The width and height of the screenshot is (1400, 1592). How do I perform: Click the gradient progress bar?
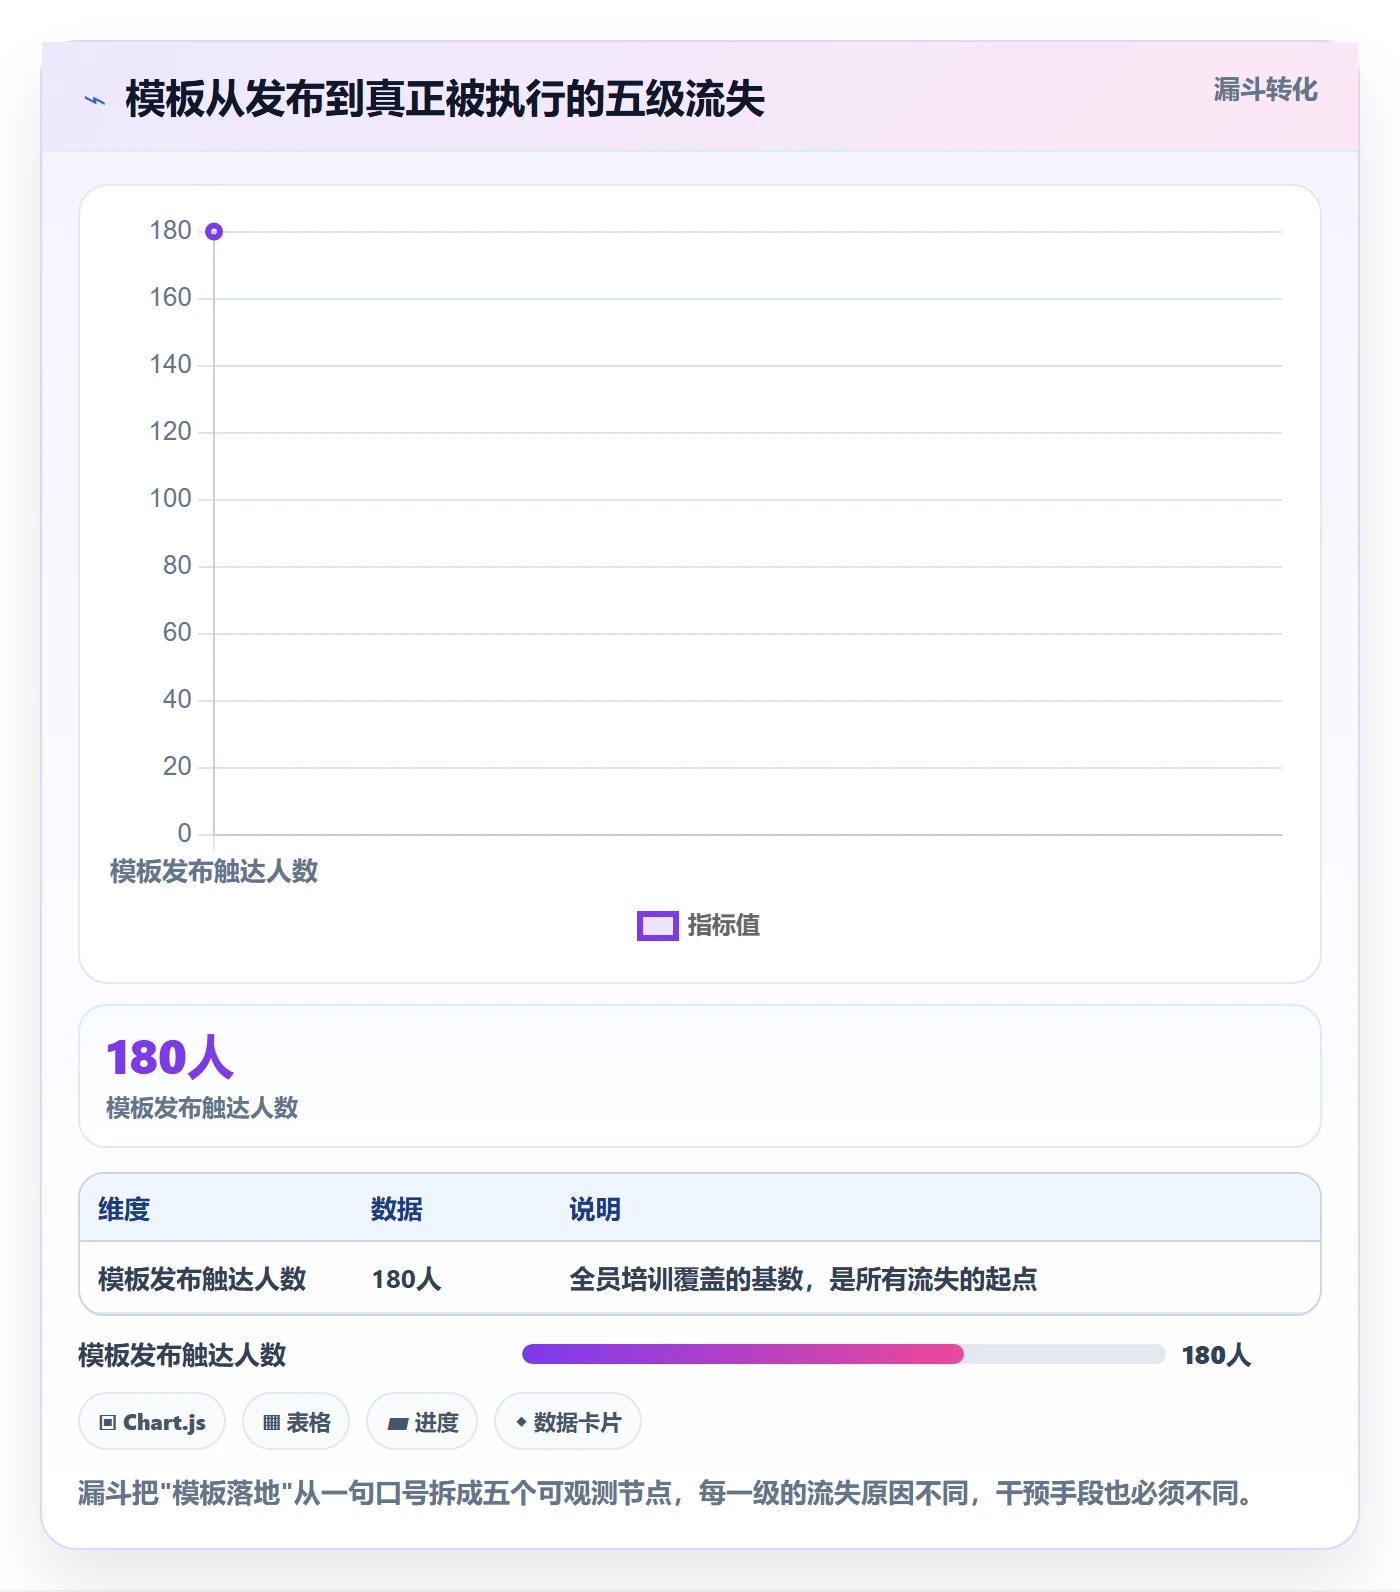point(843,1354)
